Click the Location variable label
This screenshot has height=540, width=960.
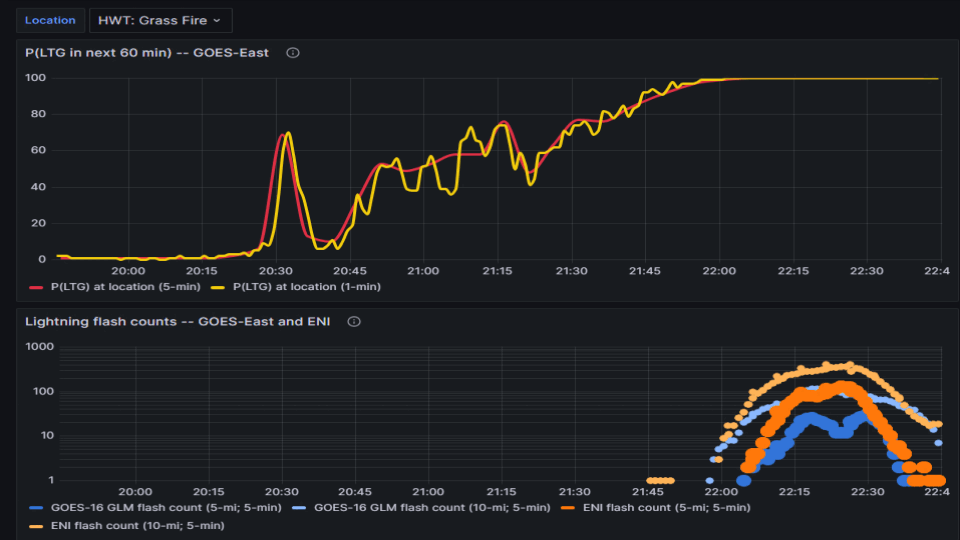[50, 20]
